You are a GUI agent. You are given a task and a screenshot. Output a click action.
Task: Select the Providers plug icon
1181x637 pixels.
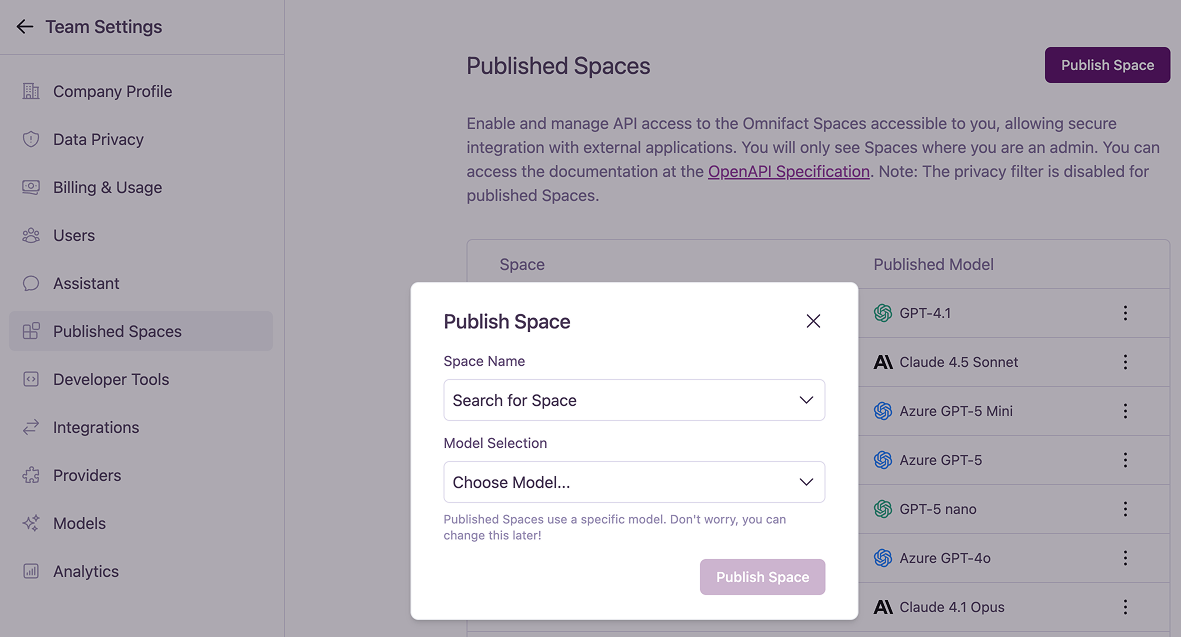[x=31, y=475]
